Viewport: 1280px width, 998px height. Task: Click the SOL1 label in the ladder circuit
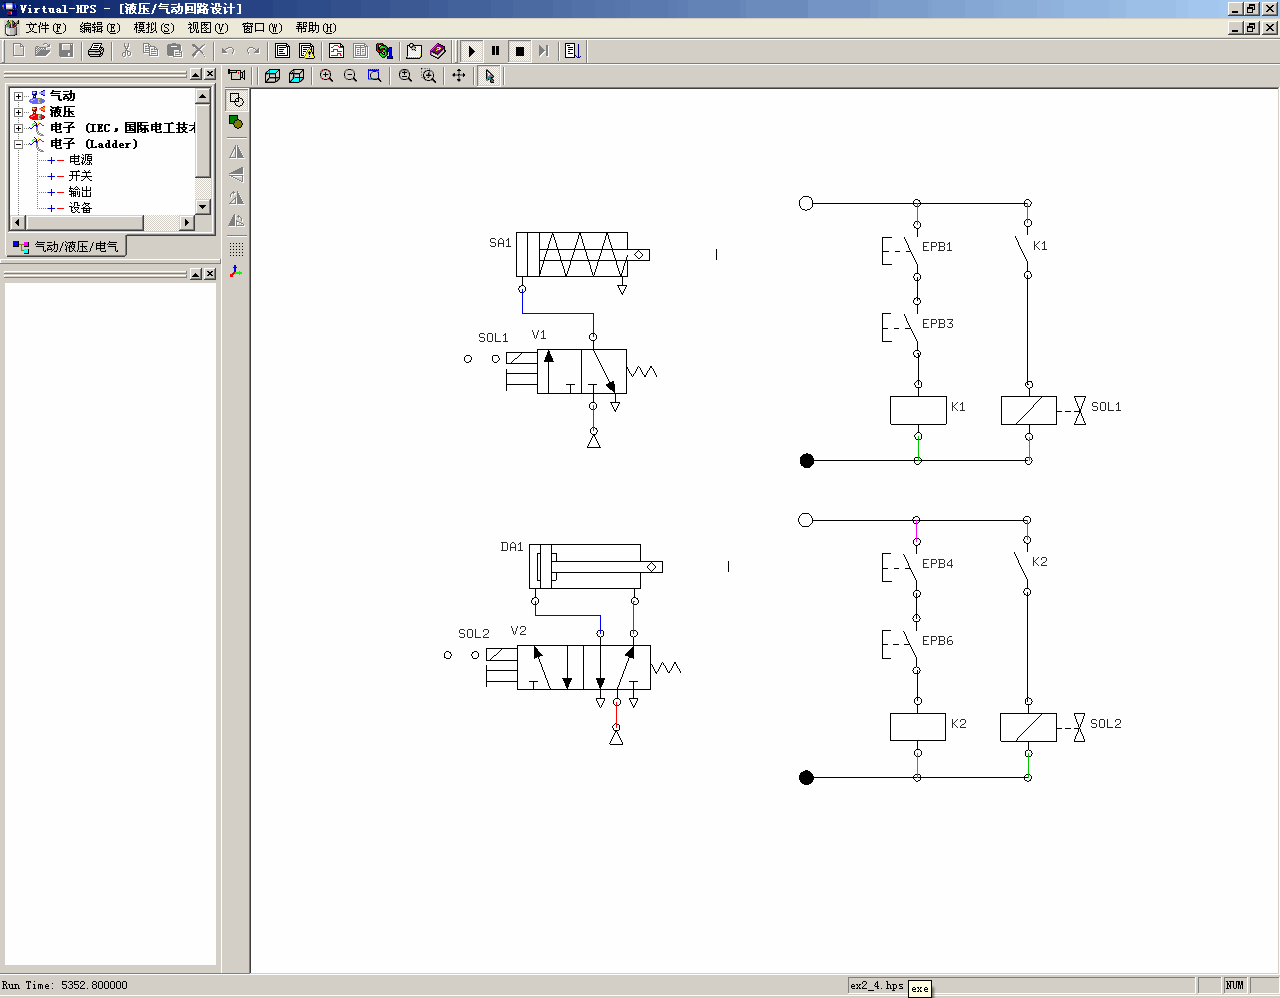click(x=1106, y=407)
